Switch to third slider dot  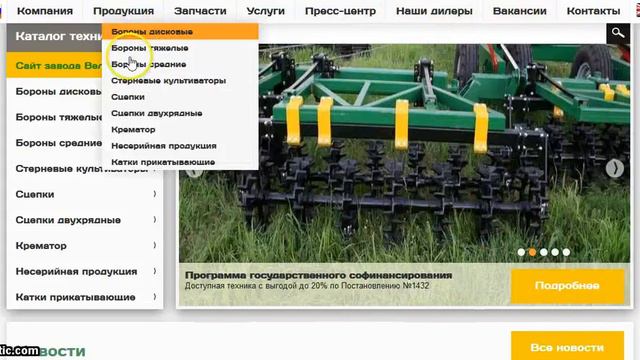click(544, 252)
